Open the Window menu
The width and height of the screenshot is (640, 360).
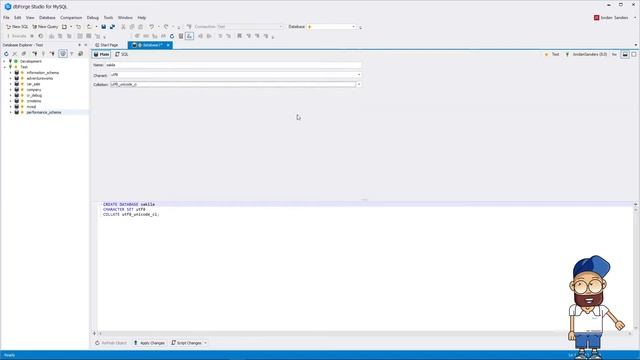125,18
